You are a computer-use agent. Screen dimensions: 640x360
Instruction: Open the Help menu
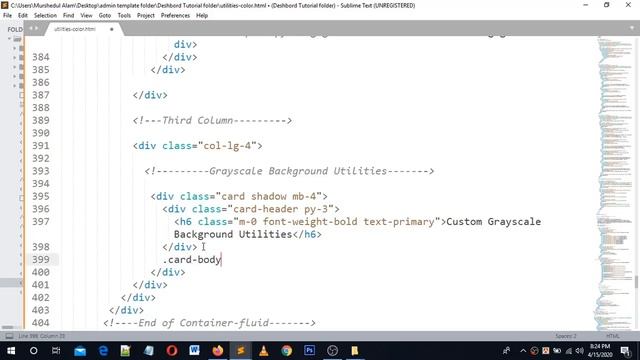tap(202, 16)
